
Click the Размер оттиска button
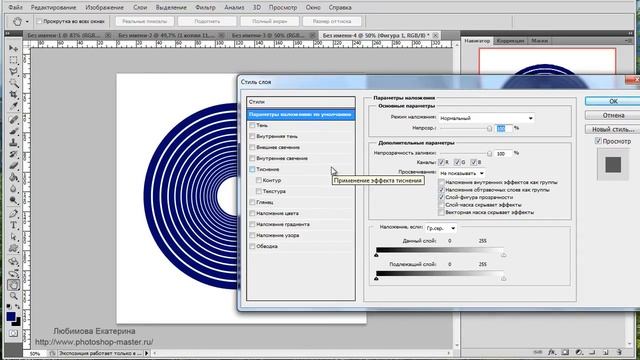(331, 21)
